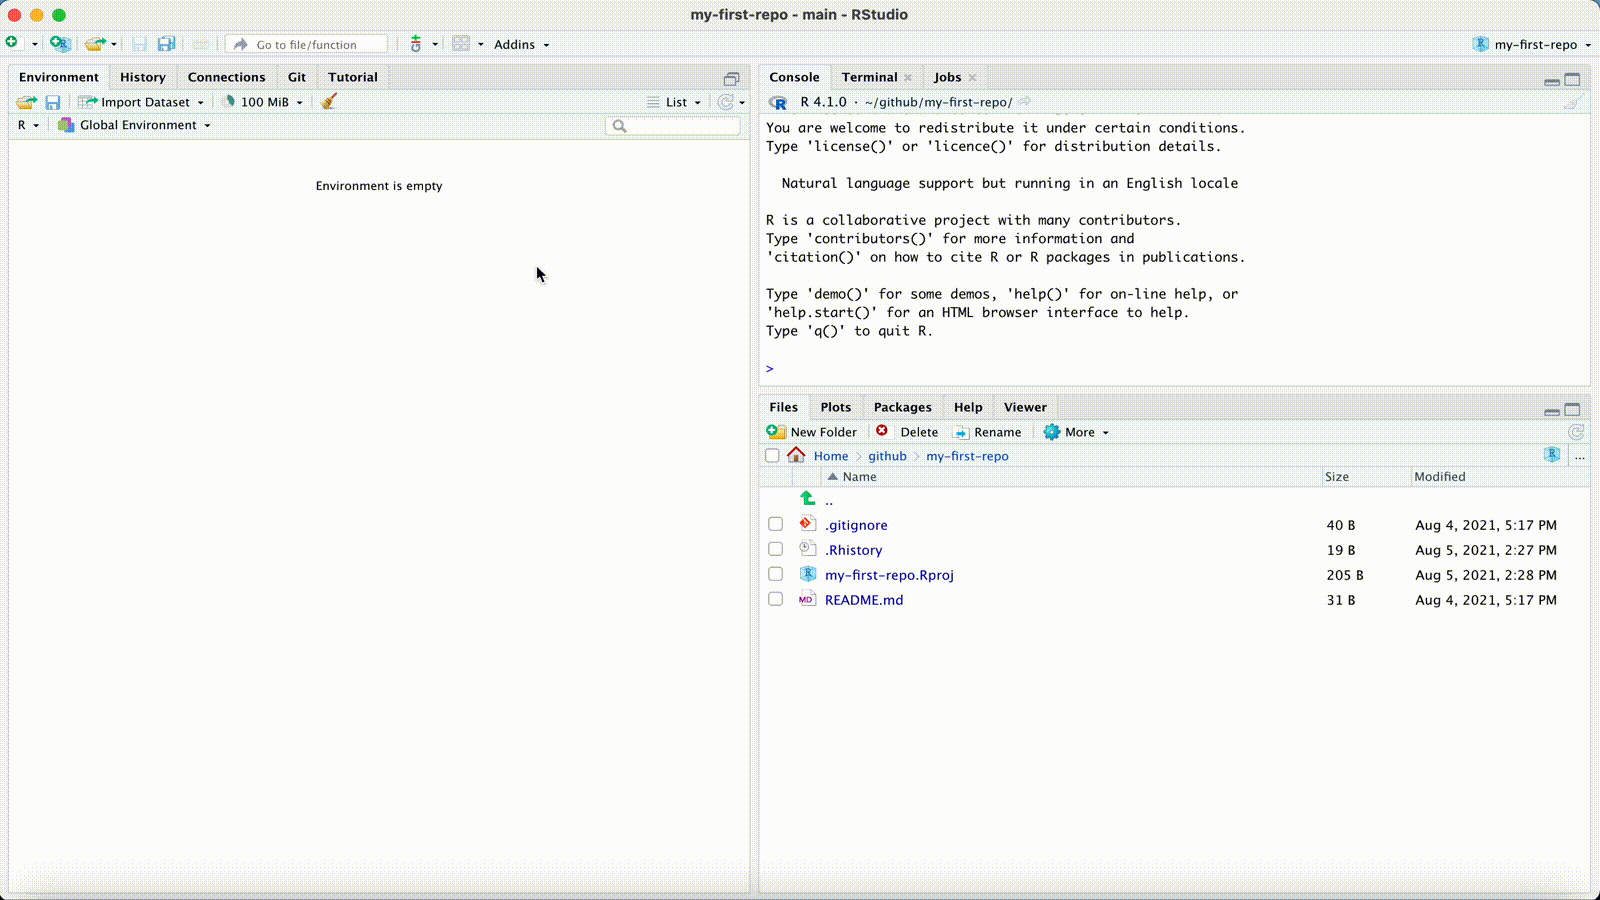1600x900 pixels.
Task: Click the Delete button in Files
Action: tap(908, 432)
